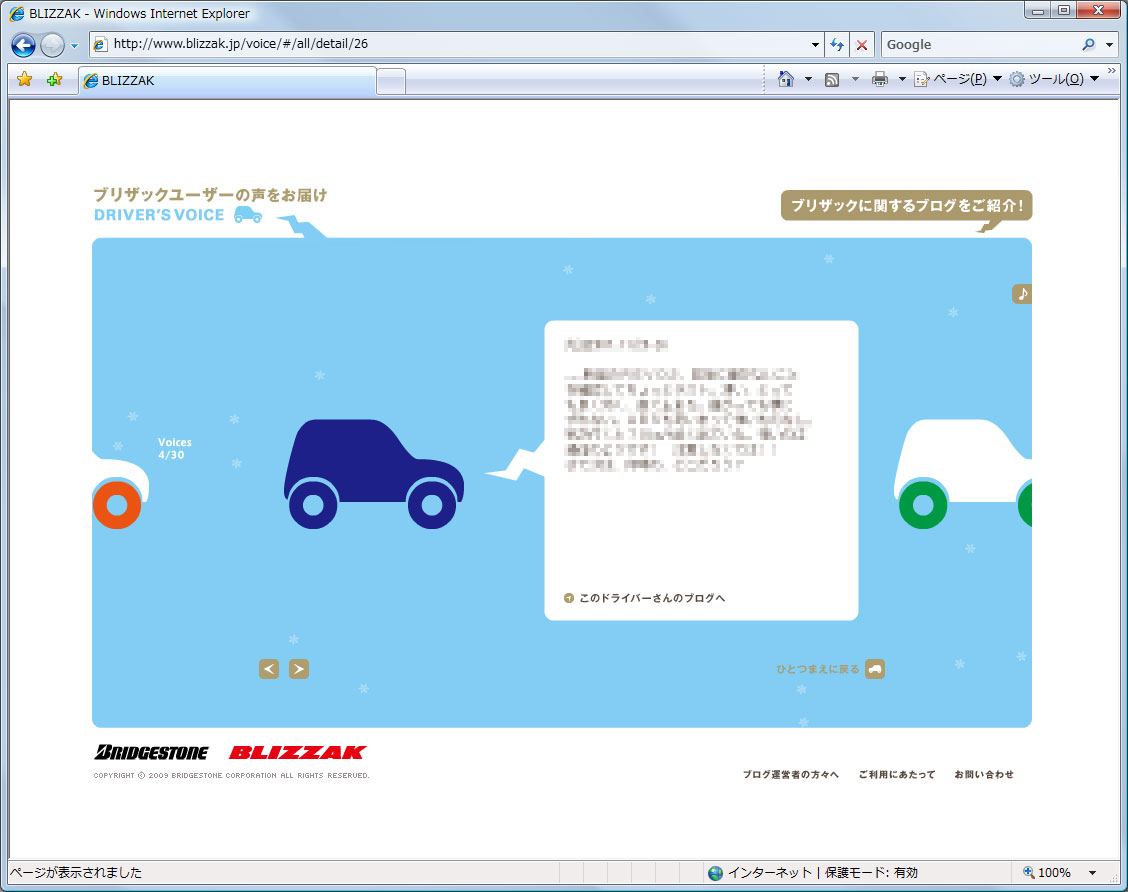Screen dimensions: 1128x892
Task: Click the Google search box
Action: pos(980,45)
